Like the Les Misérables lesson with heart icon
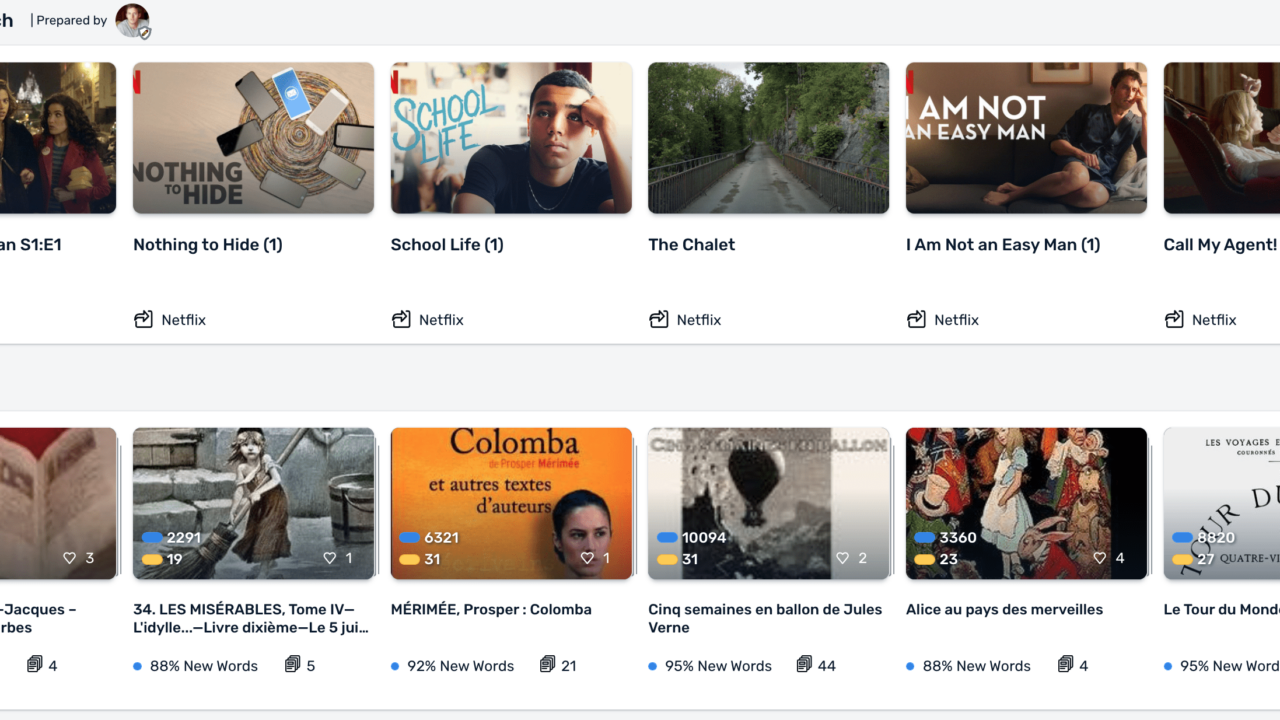The height and width of the screenshot is (720, 1280). click(329, 559)
